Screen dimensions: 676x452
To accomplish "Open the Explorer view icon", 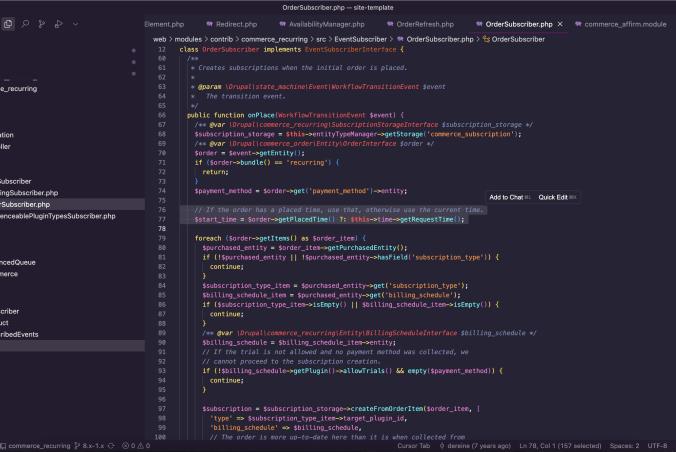I will (x=8, y=24).
